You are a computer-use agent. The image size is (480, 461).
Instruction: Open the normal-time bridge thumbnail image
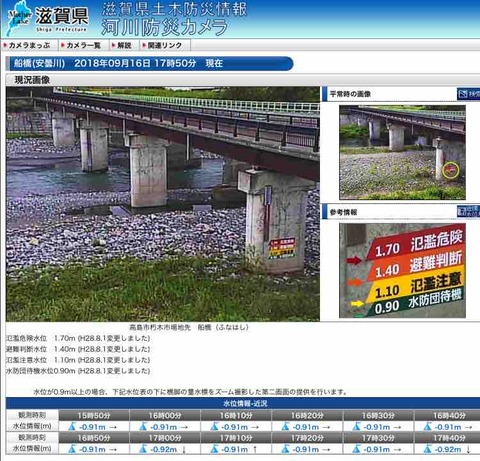click(402, 152)
